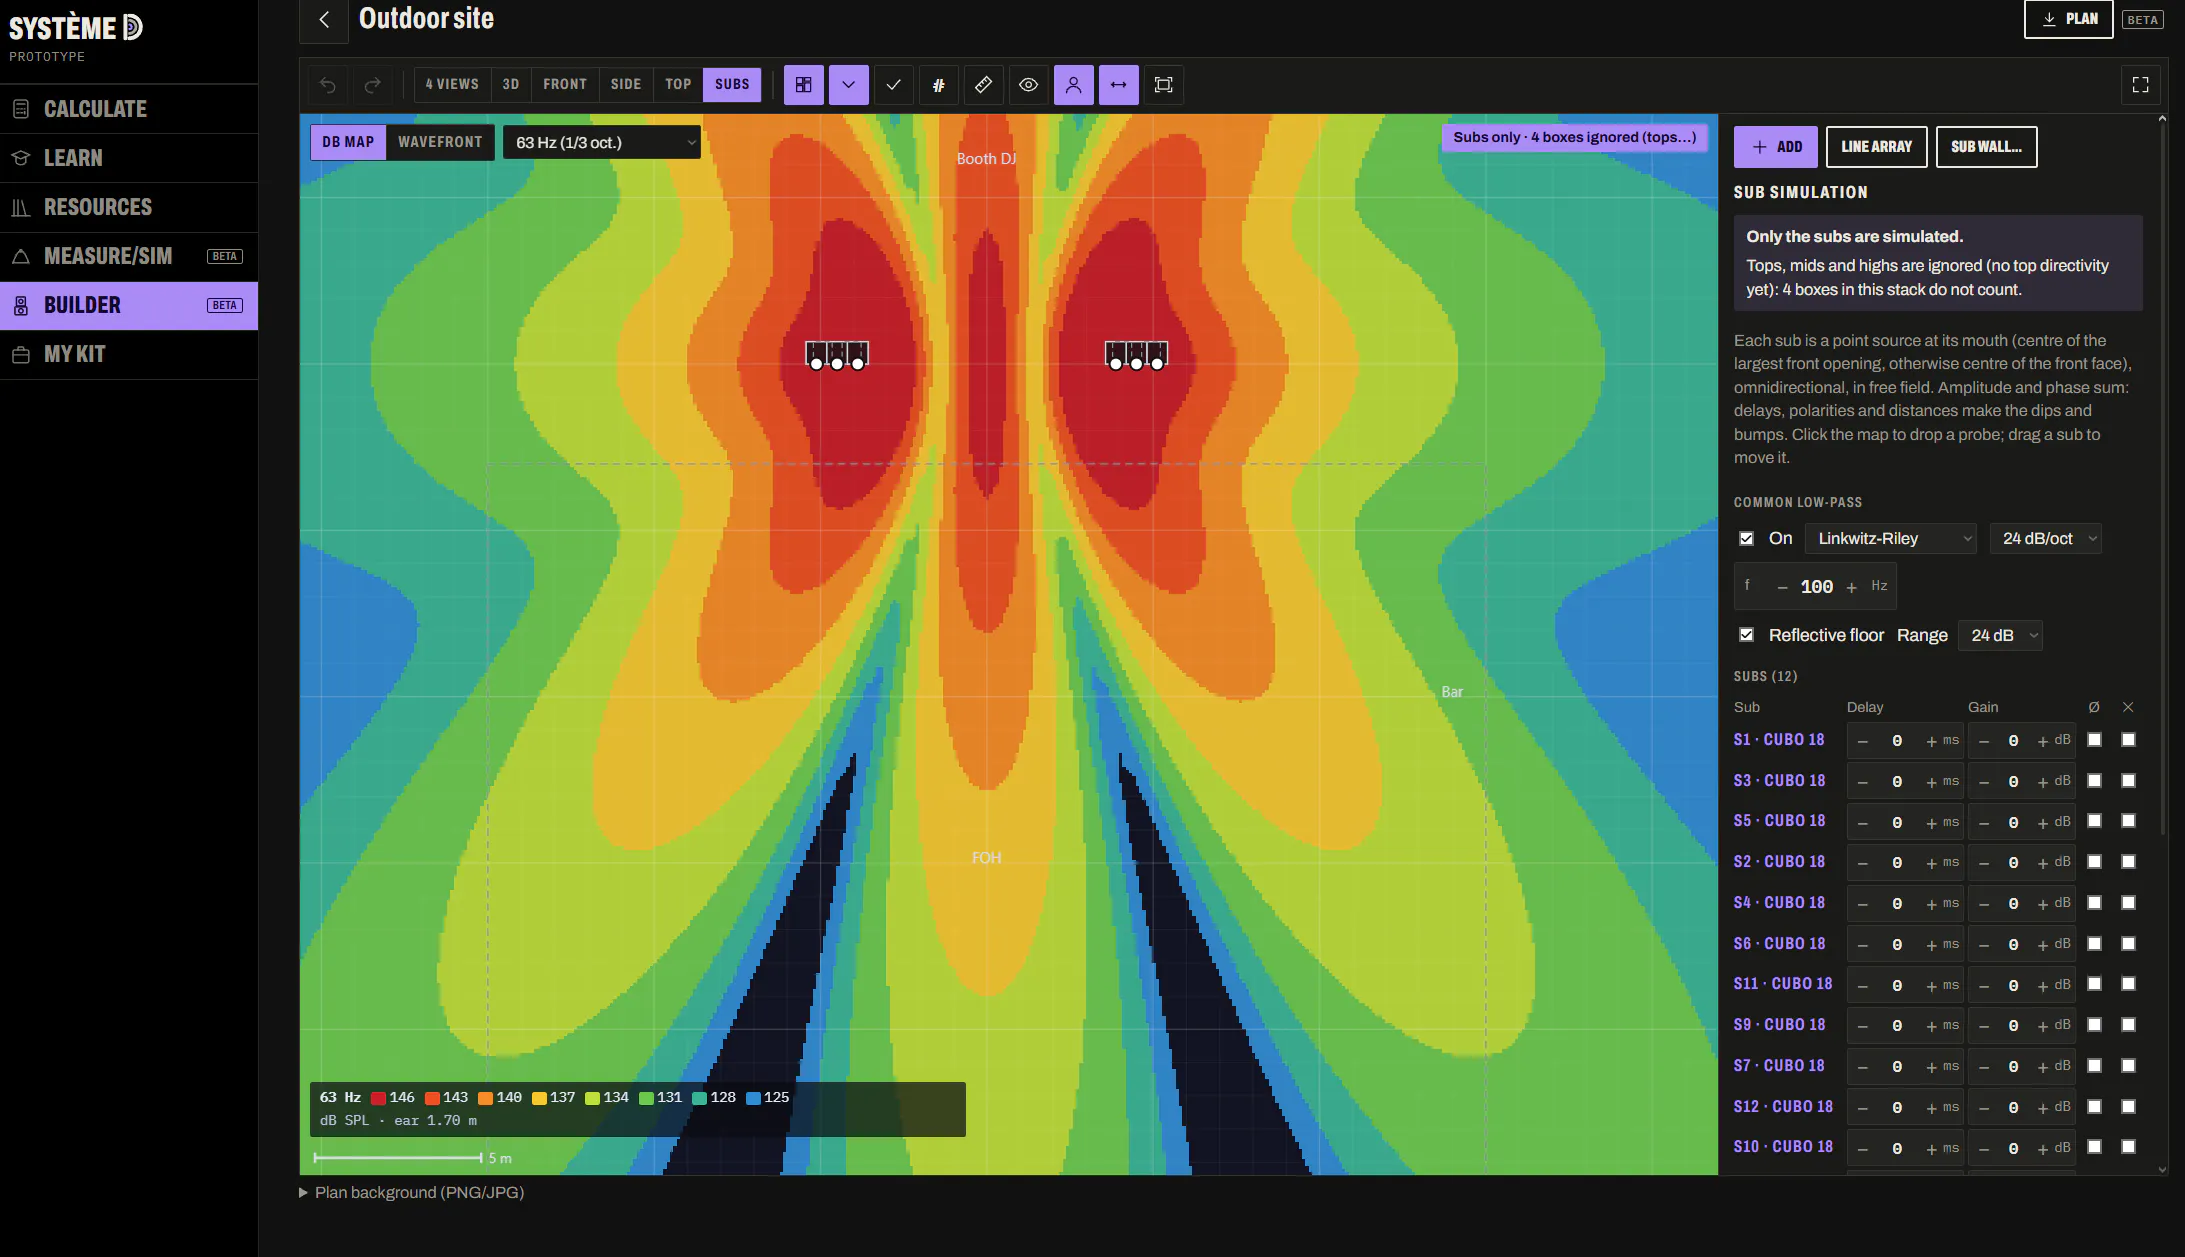
Task: Open My Kit in sidebar
Action: click(129, 354)
